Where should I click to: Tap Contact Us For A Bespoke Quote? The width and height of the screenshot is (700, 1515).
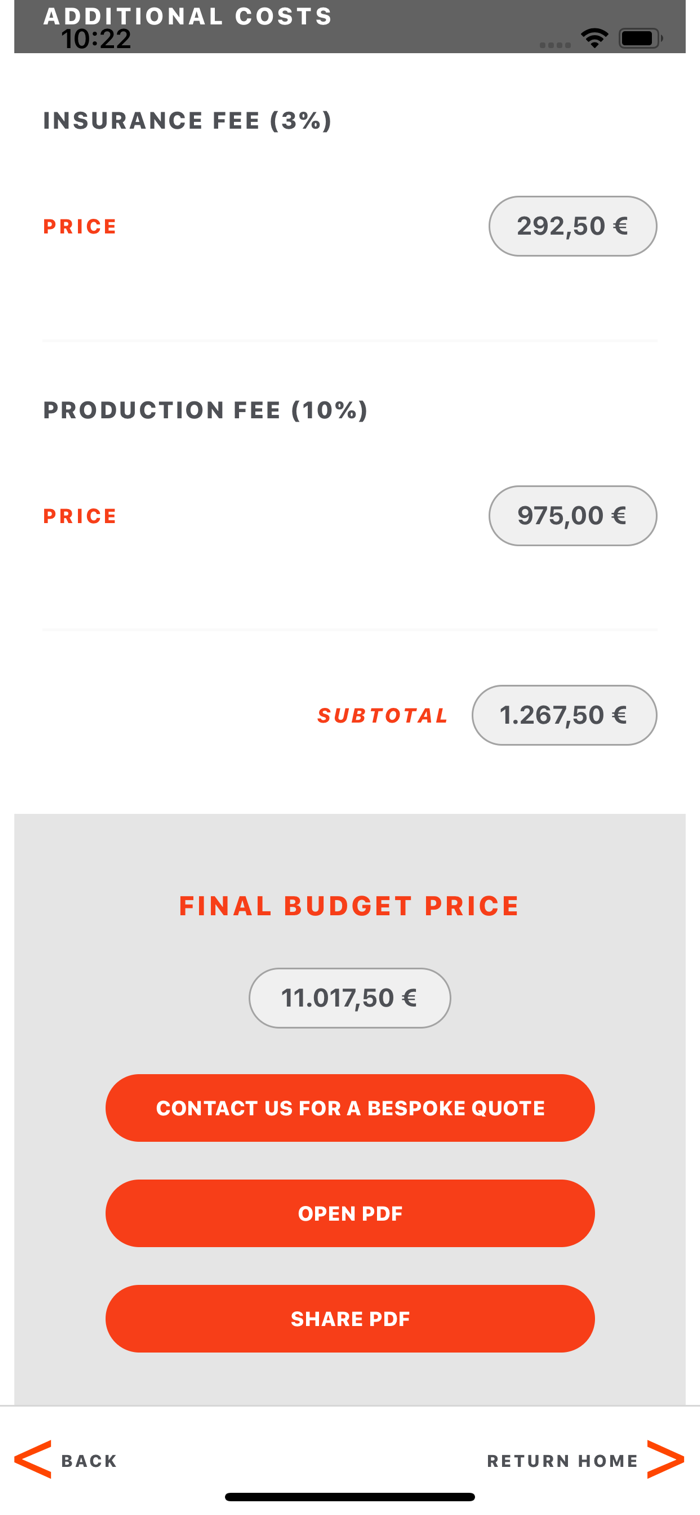[x=350, y=1108]
